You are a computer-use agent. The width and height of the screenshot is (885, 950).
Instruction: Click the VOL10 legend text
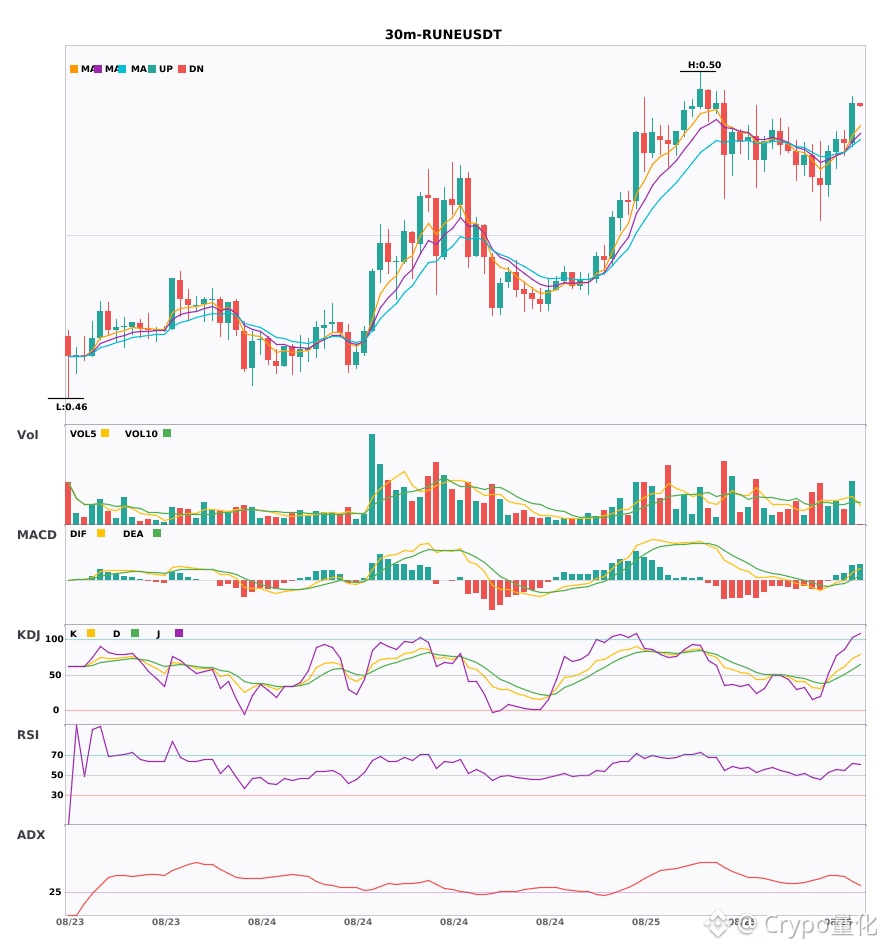141,434
